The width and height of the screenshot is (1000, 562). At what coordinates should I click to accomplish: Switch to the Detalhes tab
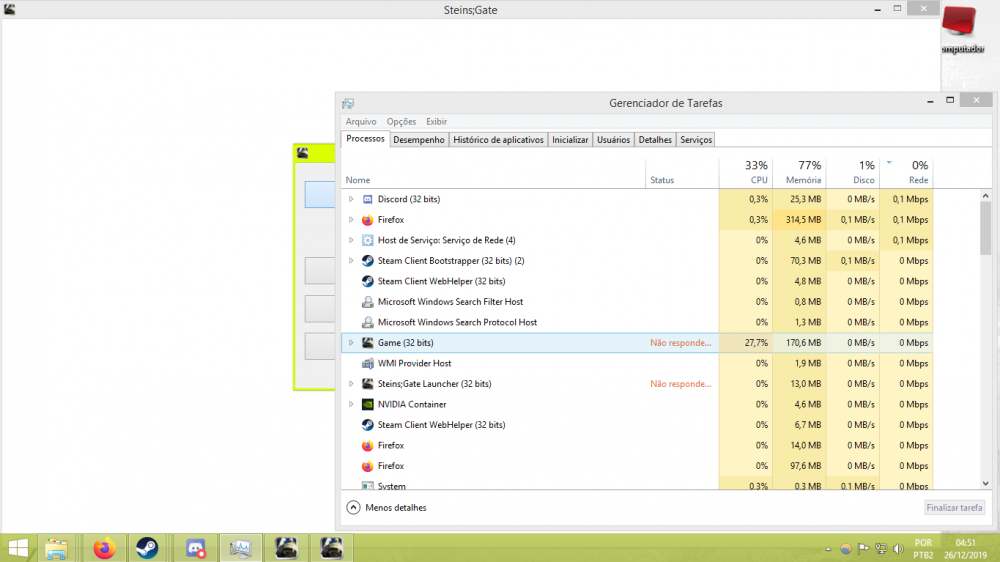(x=655, y=140)
